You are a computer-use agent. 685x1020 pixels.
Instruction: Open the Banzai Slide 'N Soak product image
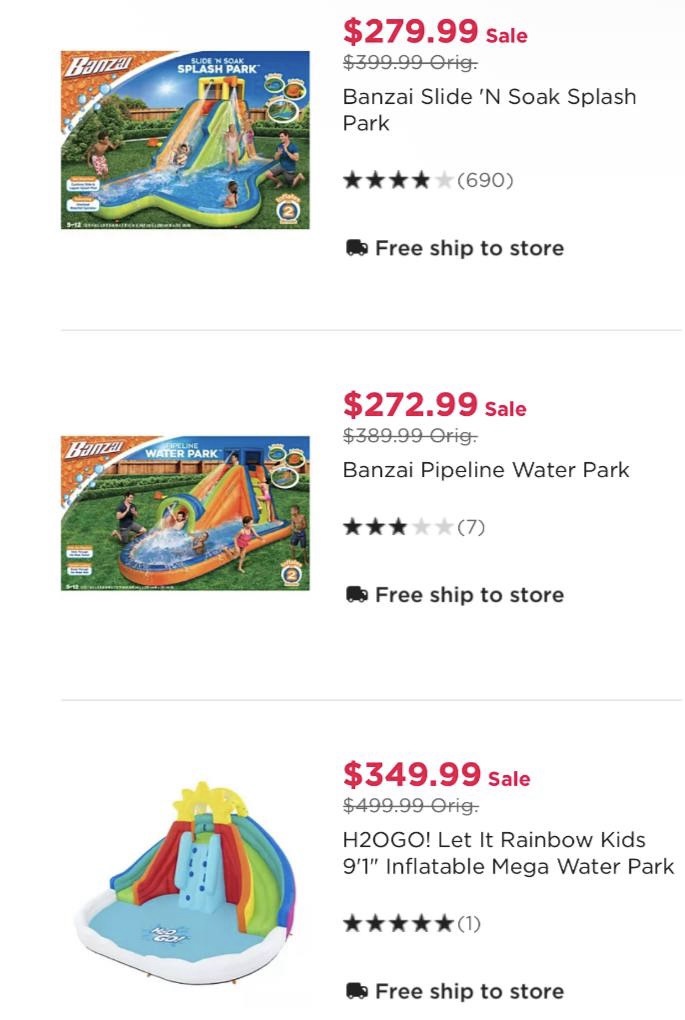tap(185, 140)
